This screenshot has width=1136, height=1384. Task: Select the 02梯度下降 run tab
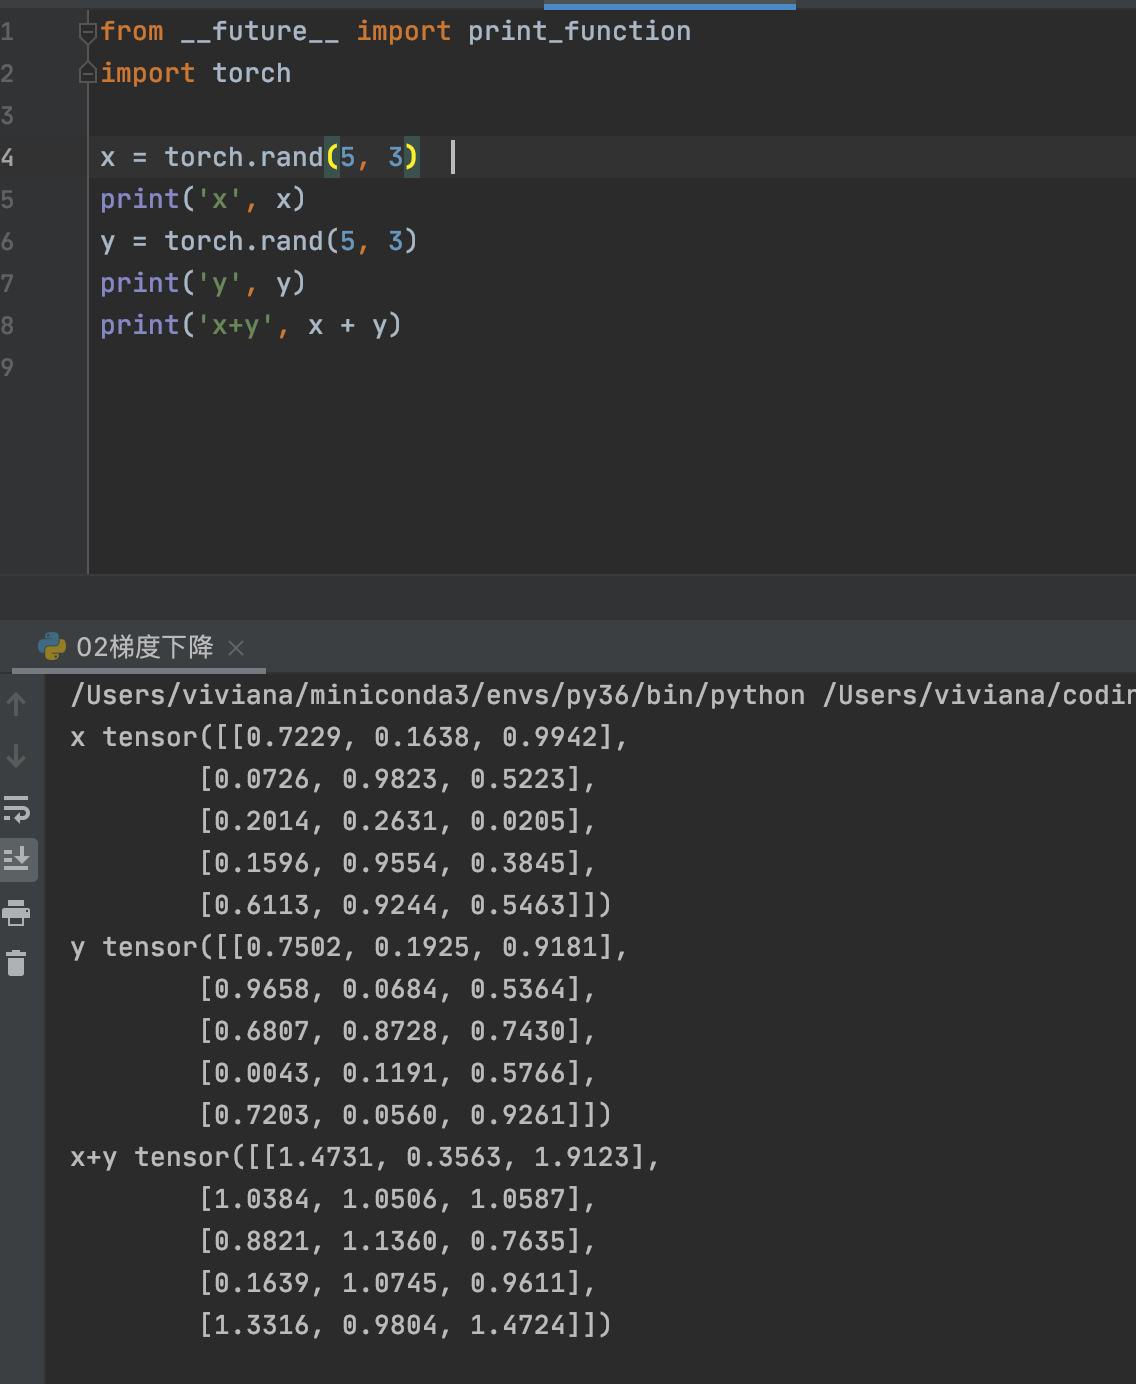[x=140, y=647]
